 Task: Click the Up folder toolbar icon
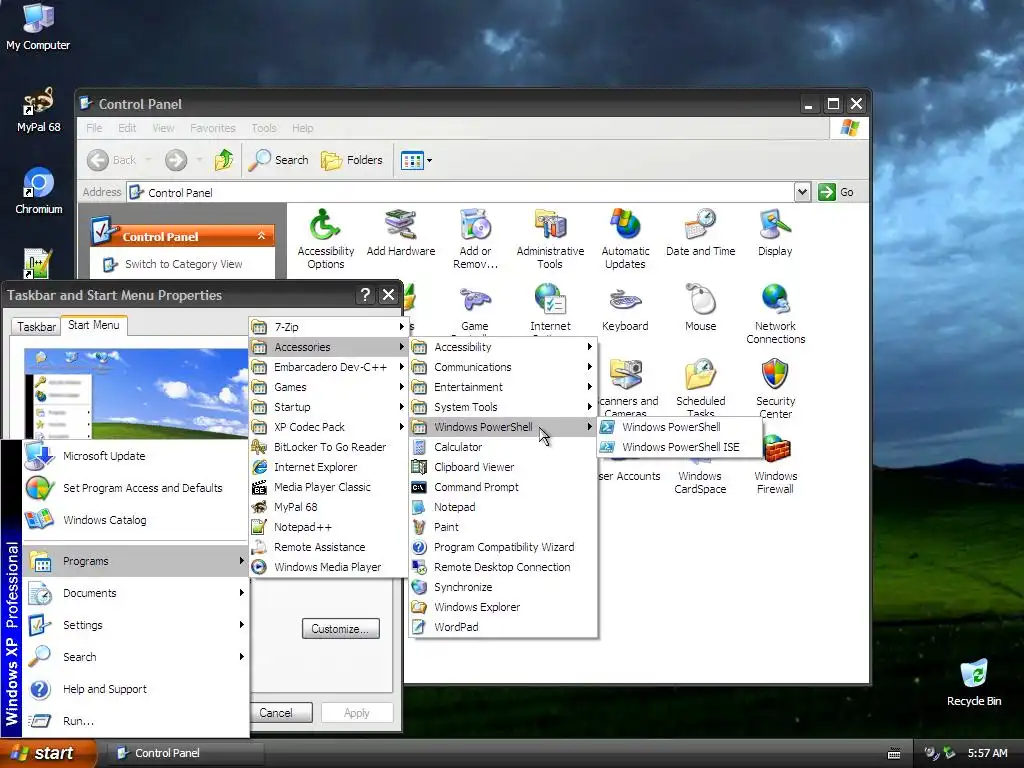[x=223, y=159]
